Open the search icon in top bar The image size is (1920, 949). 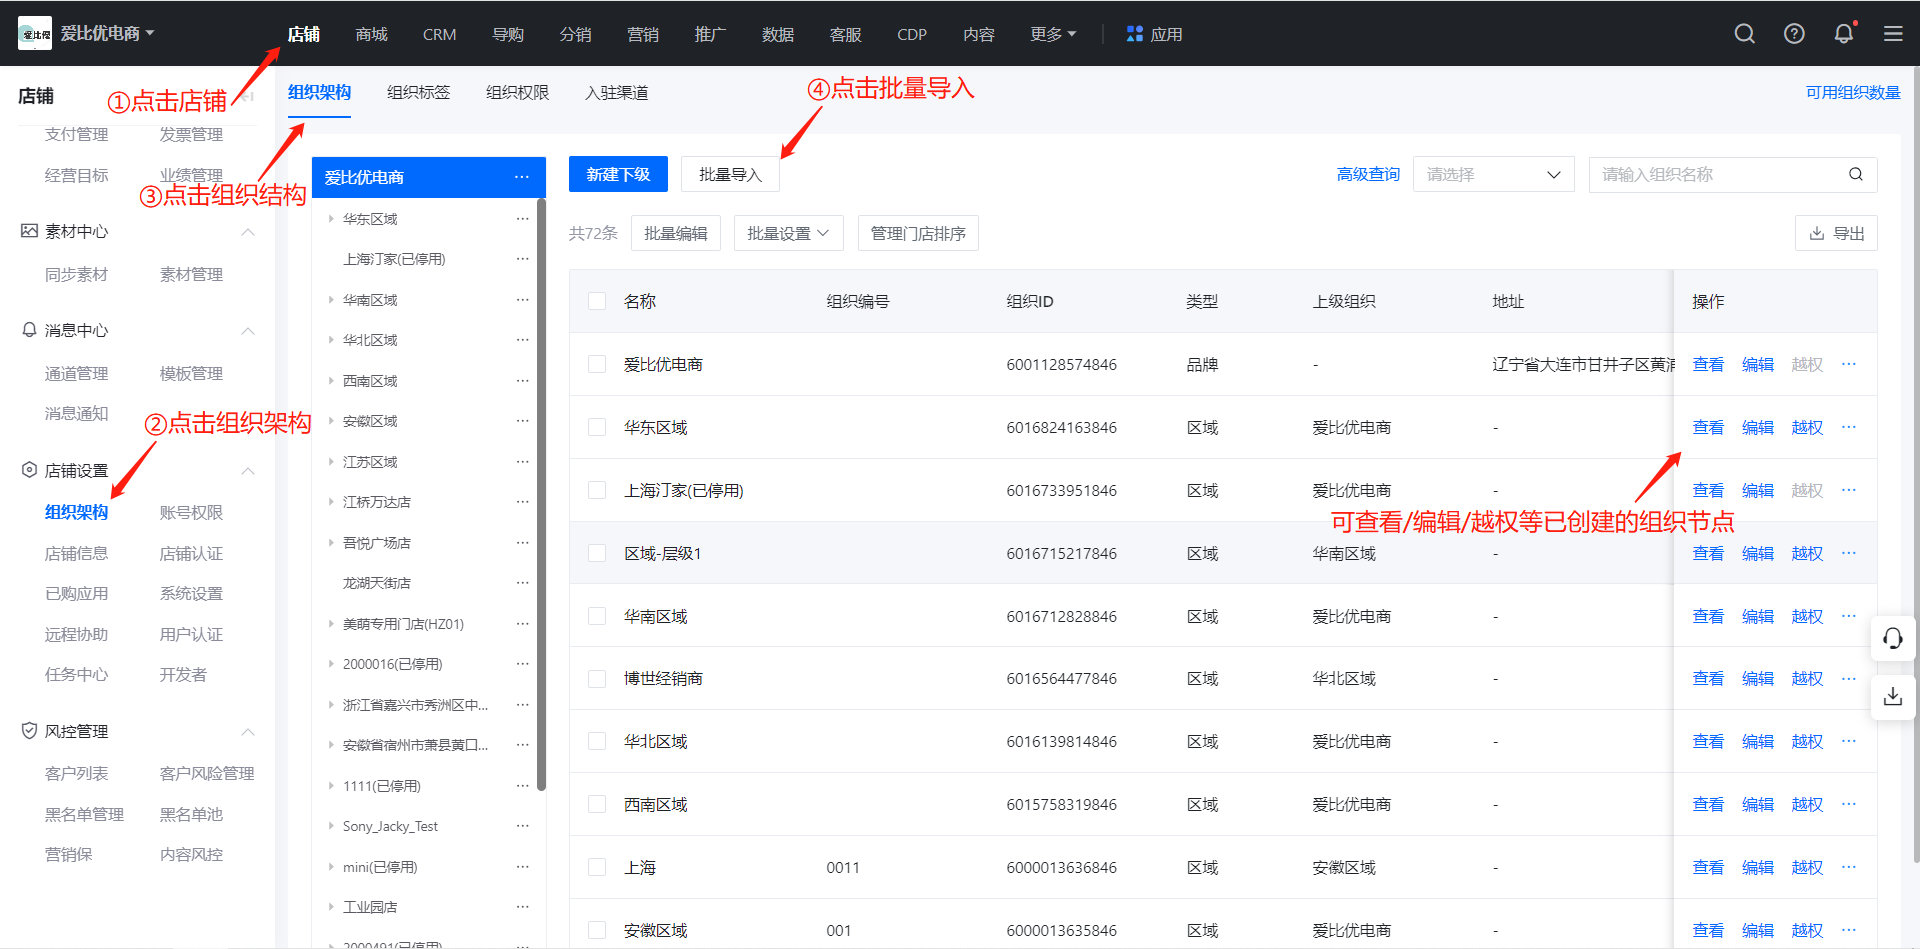1745,34
